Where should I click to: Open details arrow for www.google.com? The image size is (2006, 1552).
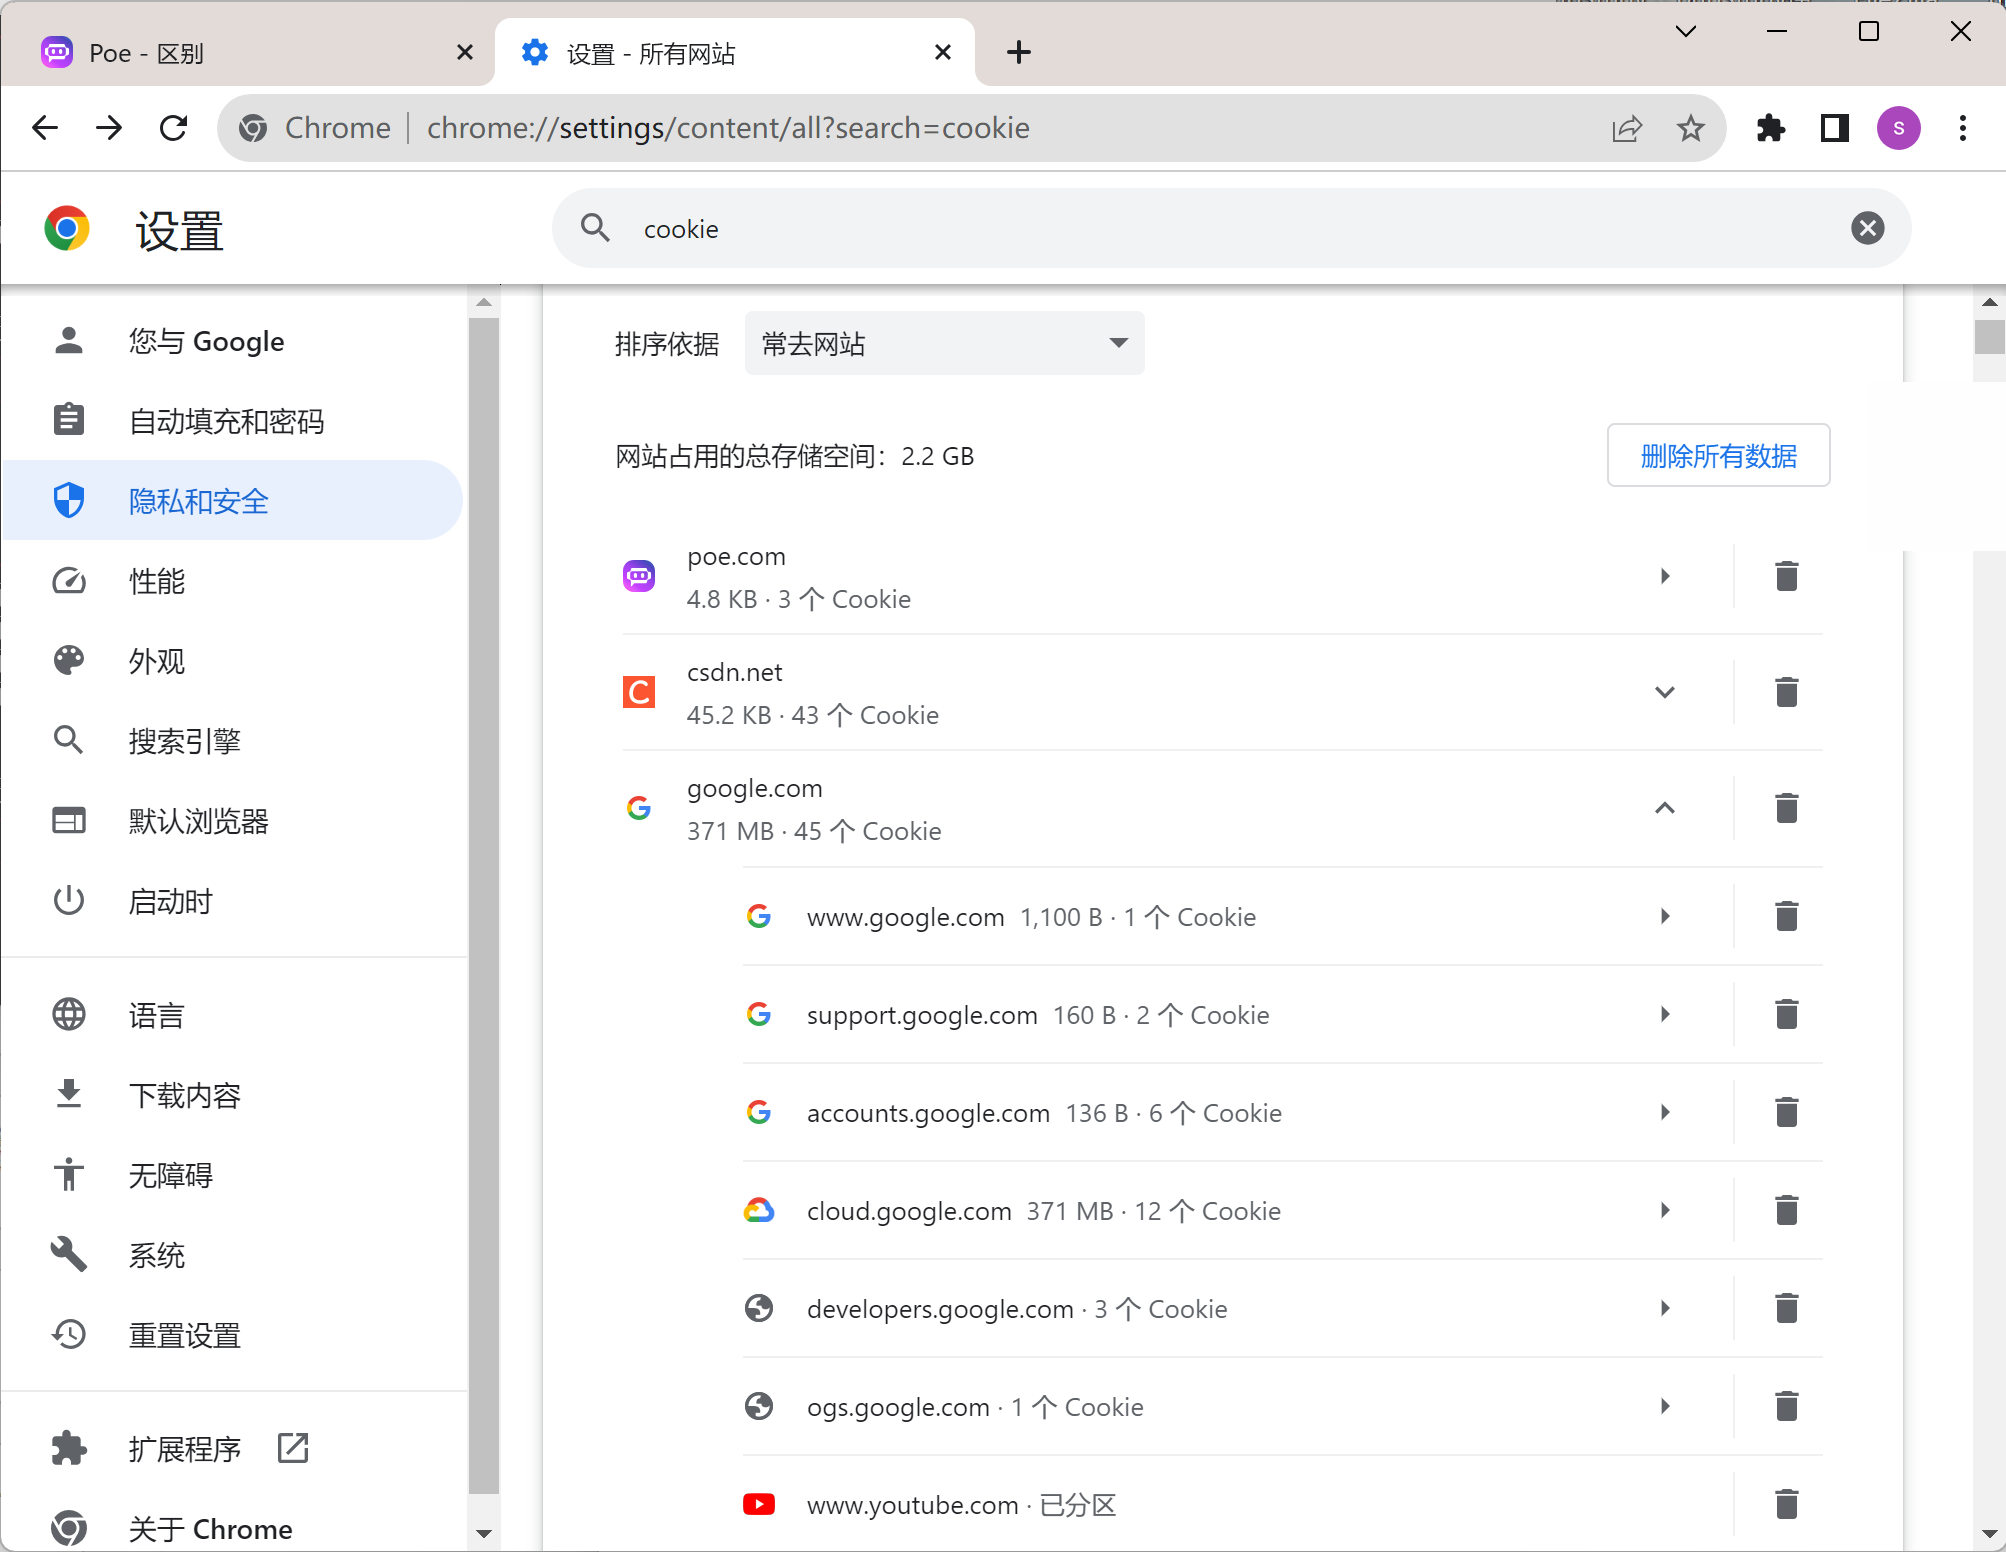[1664, 916]
